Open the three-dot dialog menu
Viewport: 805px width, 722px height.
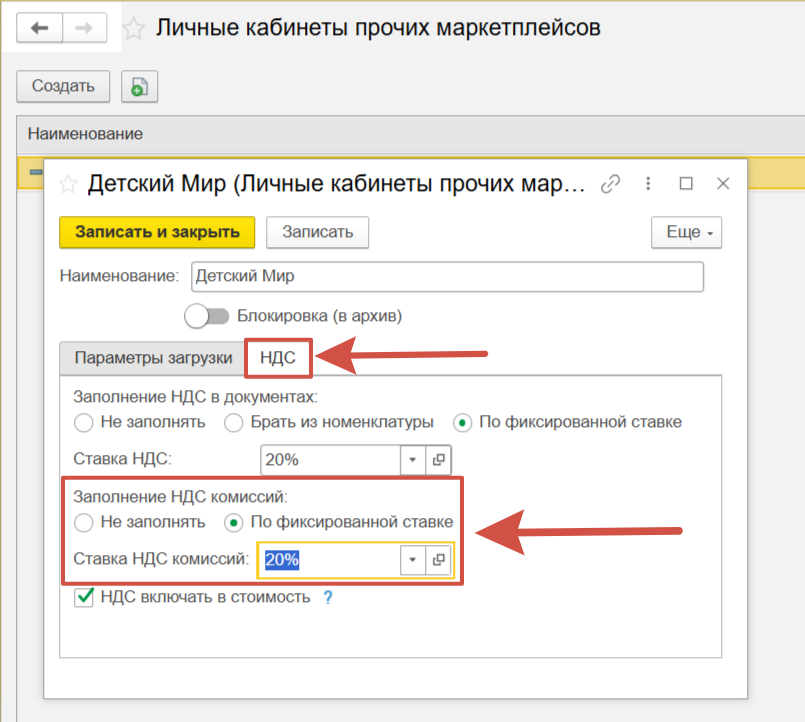pos(648,184)
